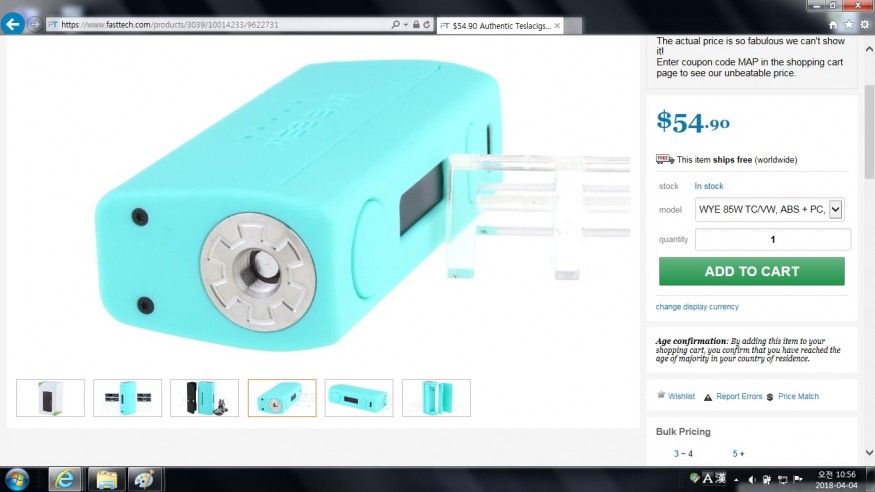Open the favorites star icon
Screen dimensions: 875x492
[849, 25]
